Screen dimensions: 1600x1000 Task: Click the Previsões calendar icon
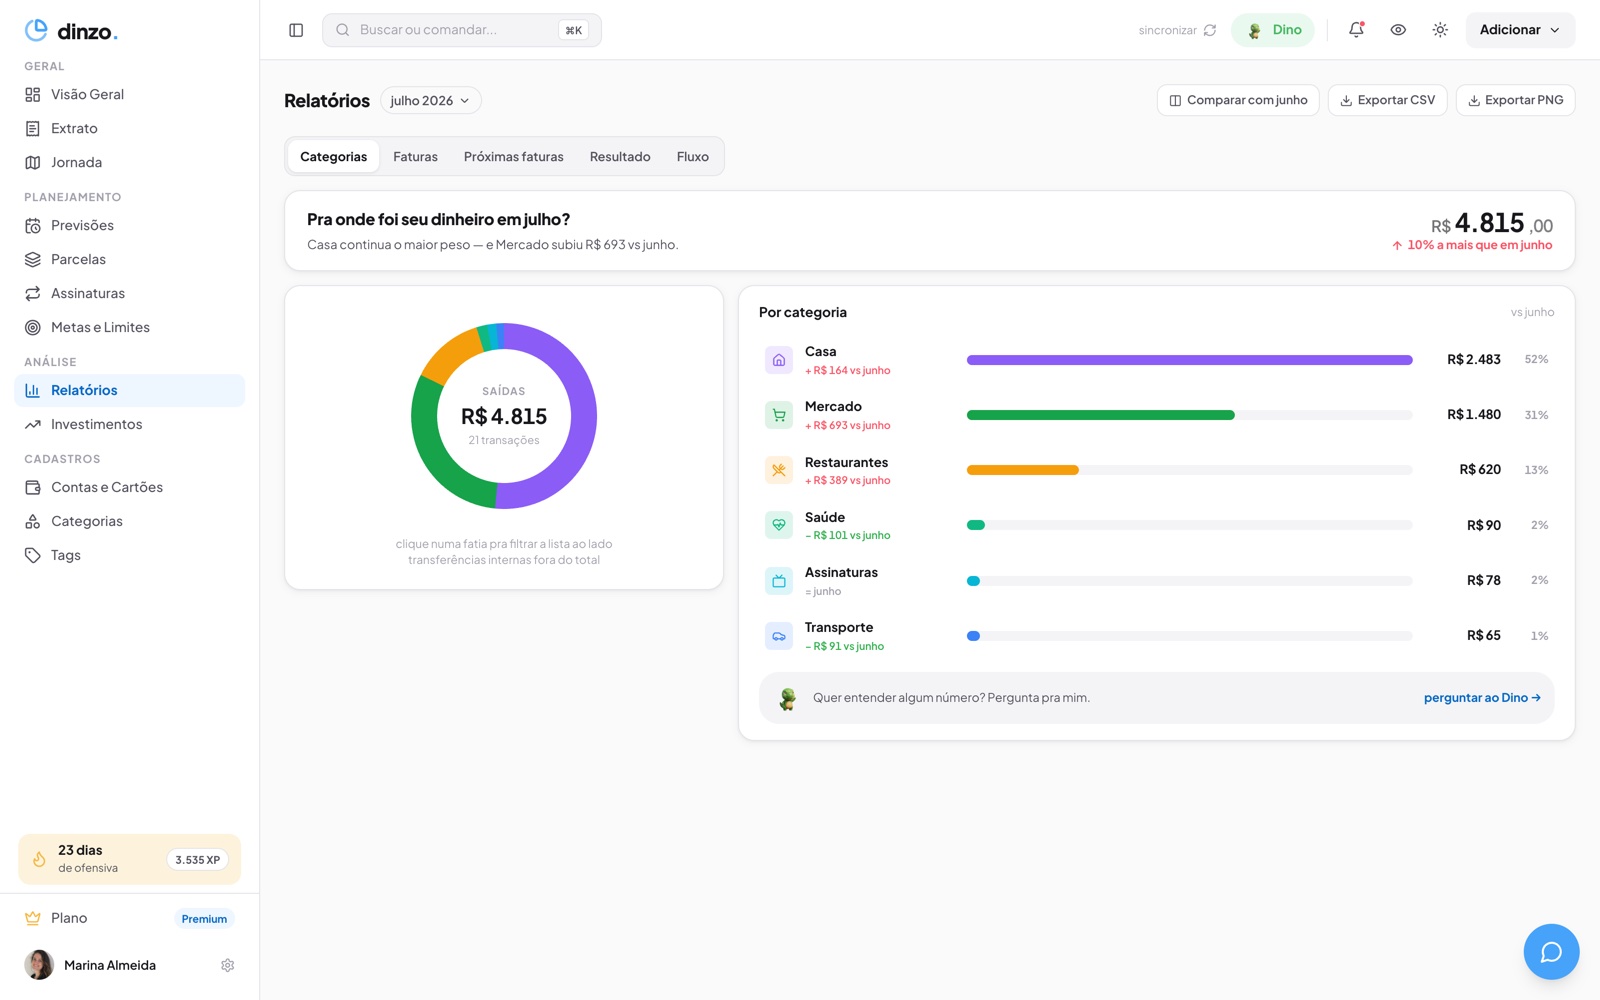click(33, 225)
